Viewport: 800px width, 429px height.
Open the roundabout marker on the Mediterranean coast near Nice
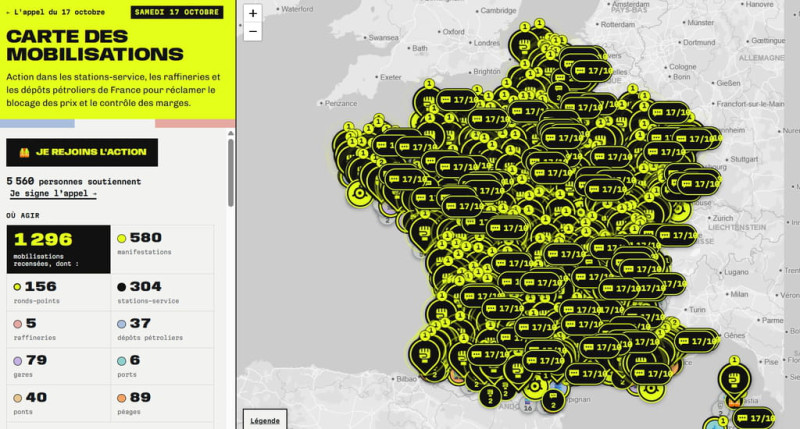point(651,390)
